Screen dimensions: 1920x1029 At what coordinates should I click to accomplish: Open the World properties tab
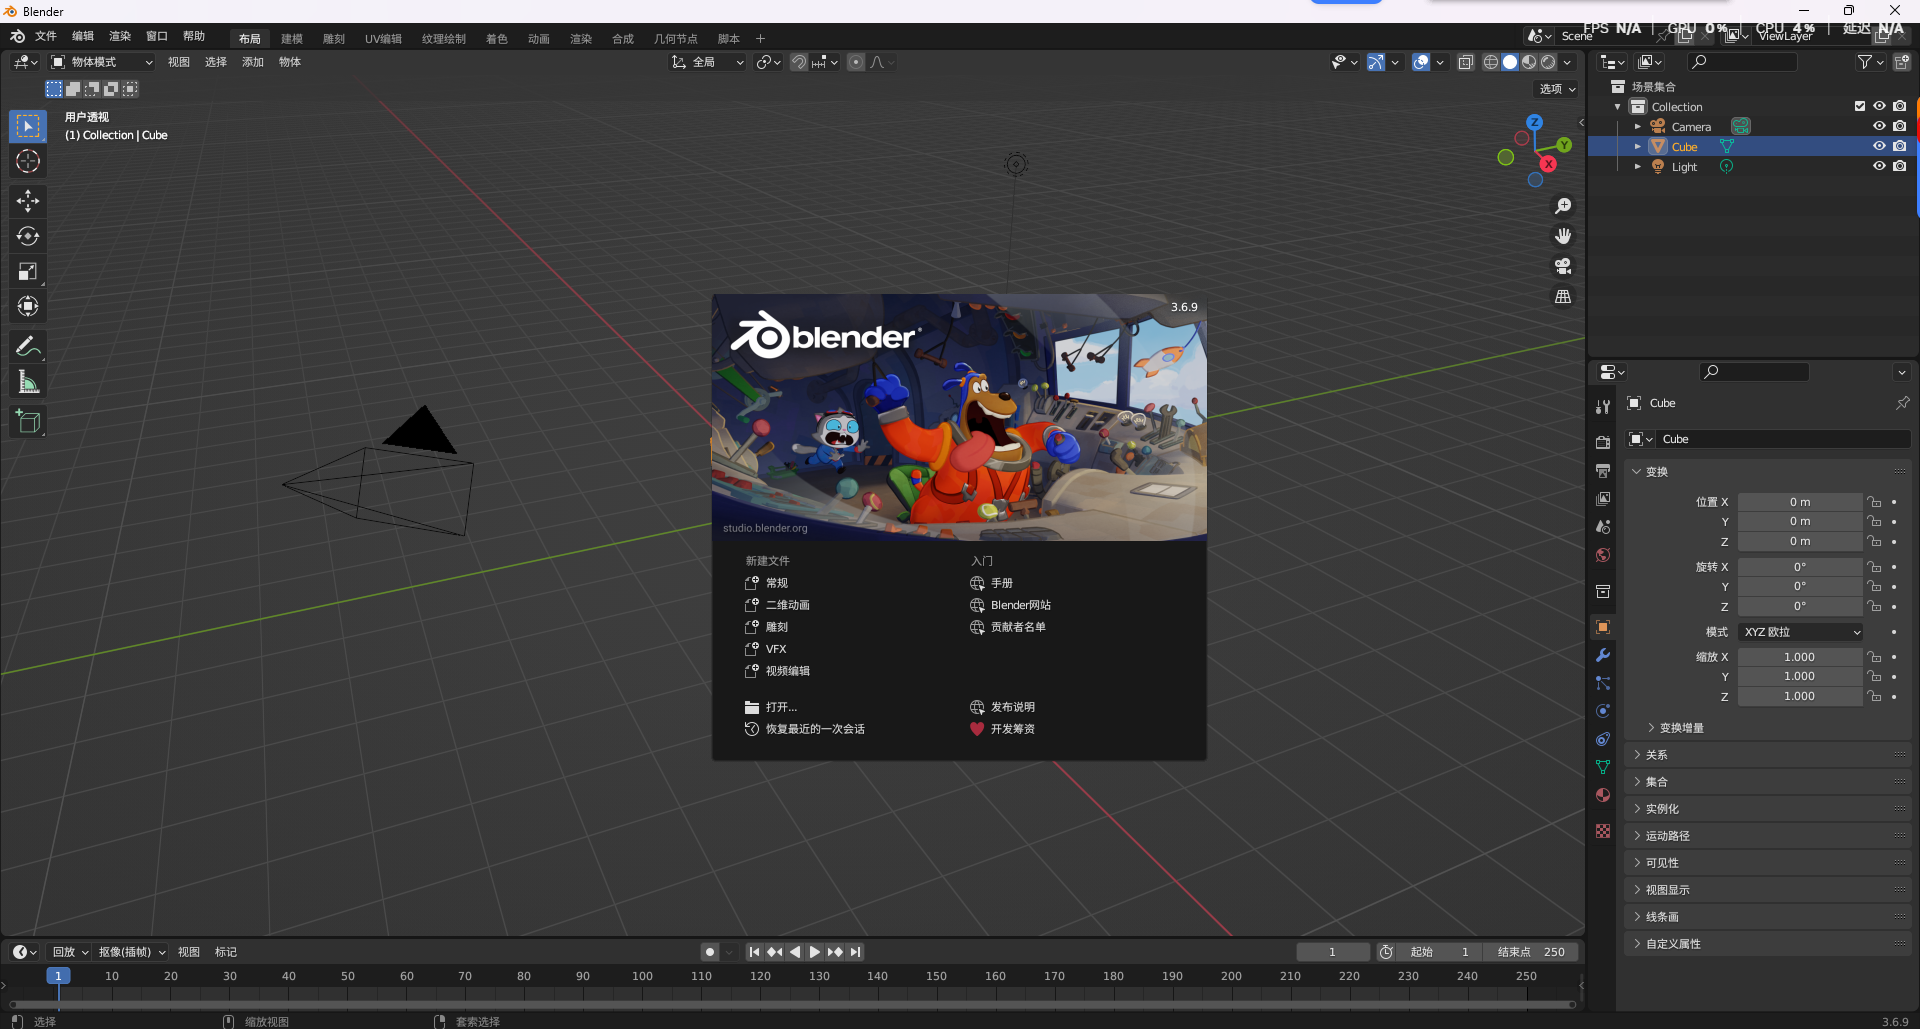click(x=1603, y=555)
